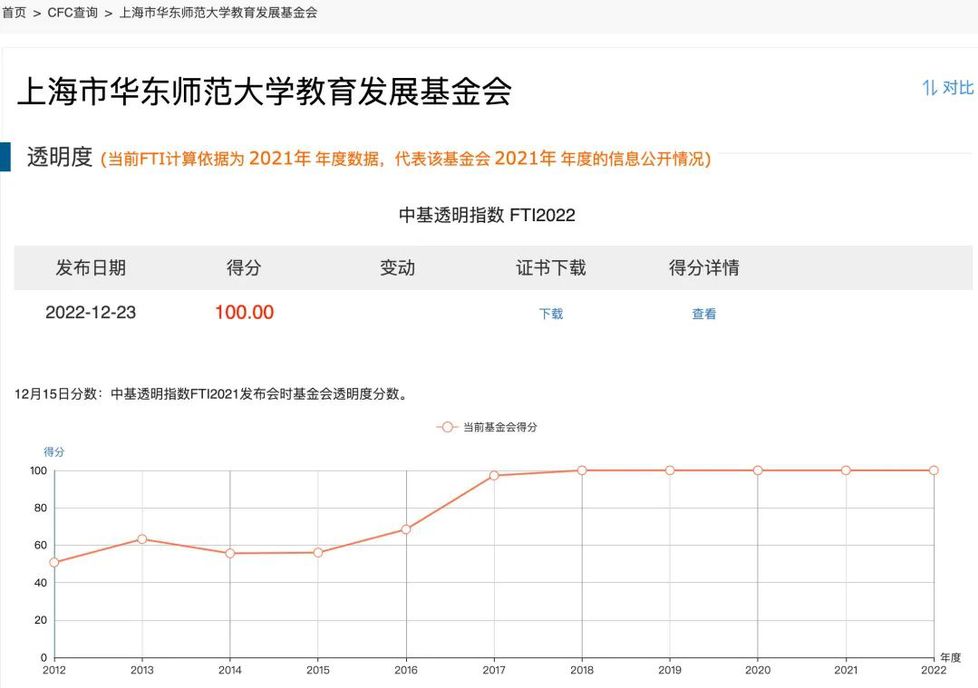
Task: Open the CFC查询 breadcrumb link
Action: coord(72,12)
